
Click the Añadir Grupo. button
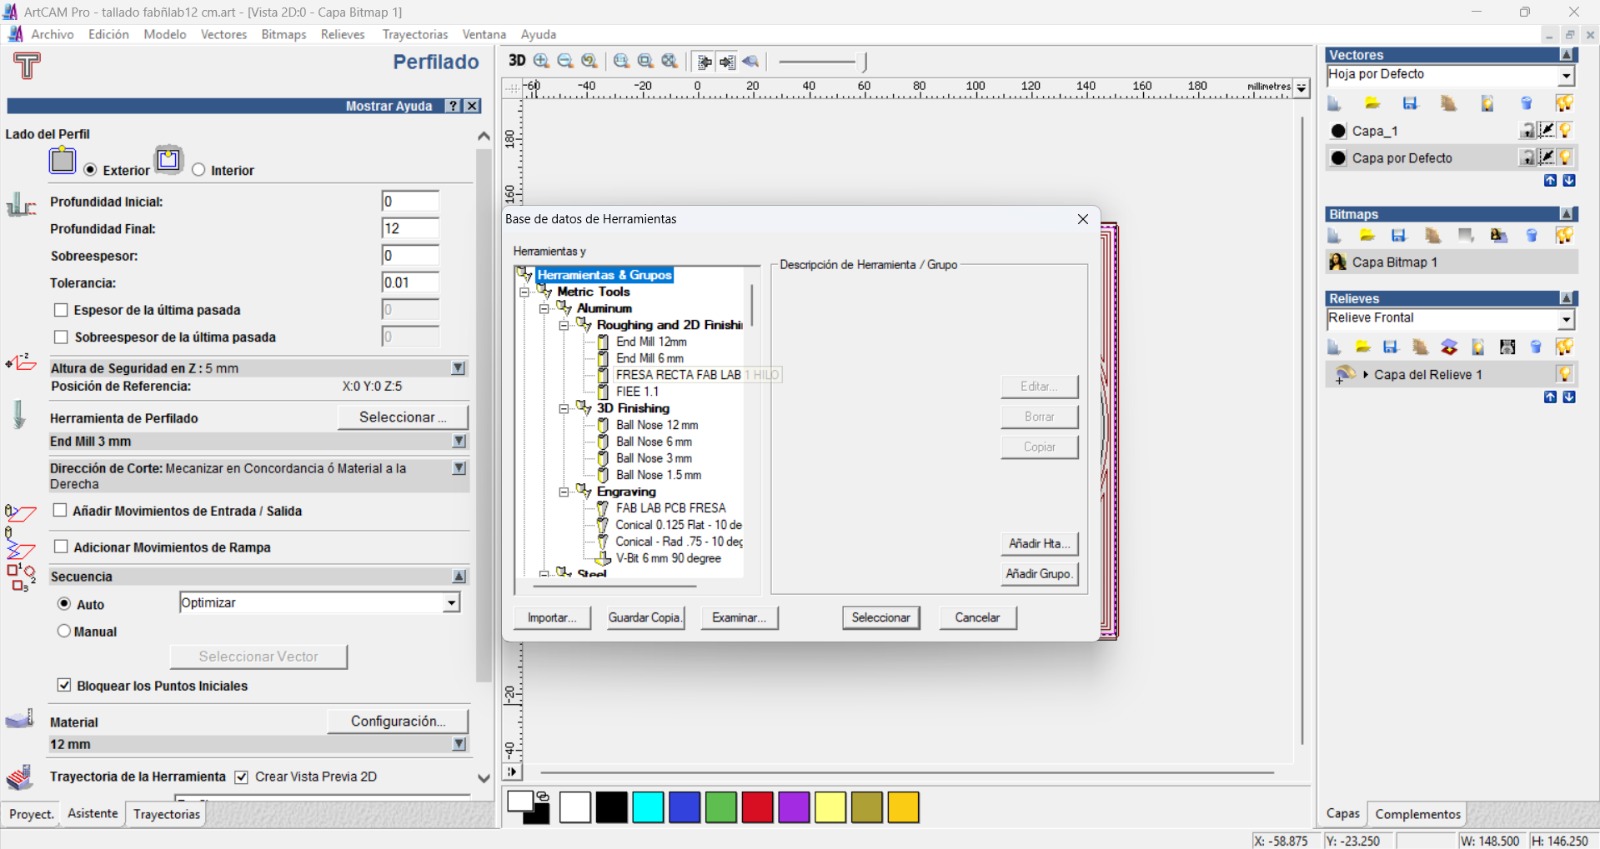pyautogui.click(x=1040, y=574)
